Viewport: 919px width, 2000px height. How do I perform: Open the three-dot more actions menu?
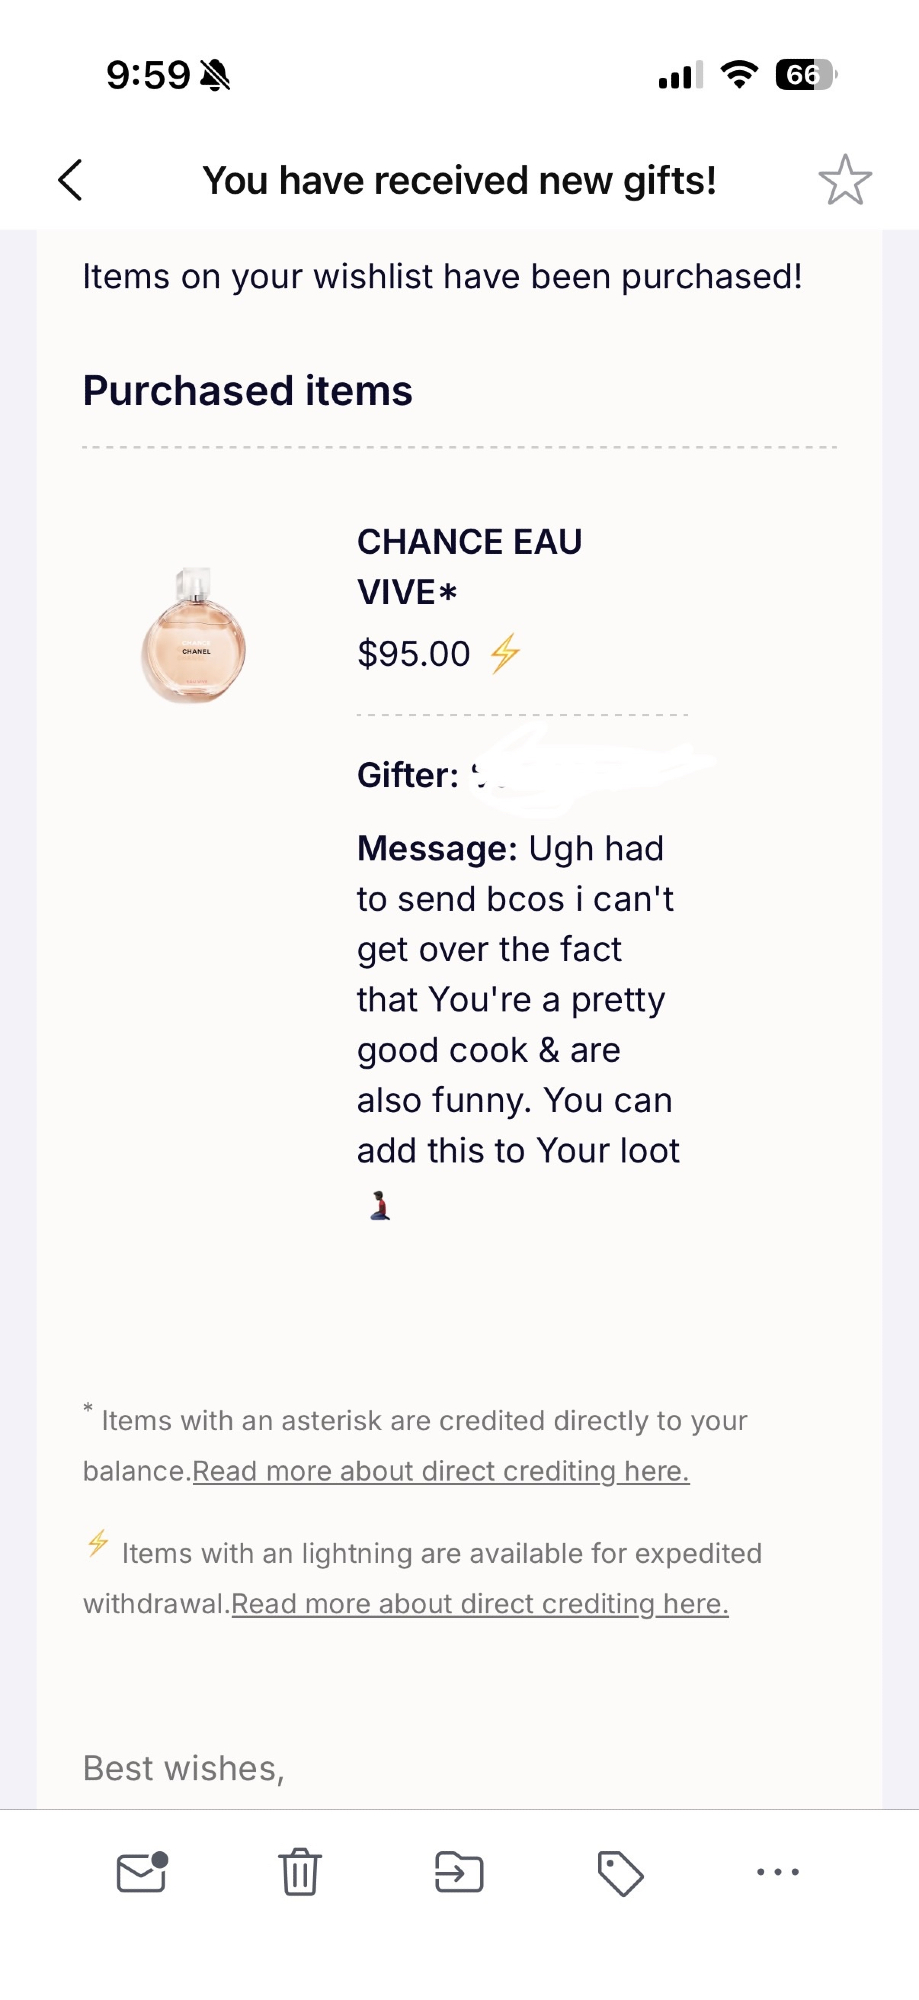coord(778,1872)
